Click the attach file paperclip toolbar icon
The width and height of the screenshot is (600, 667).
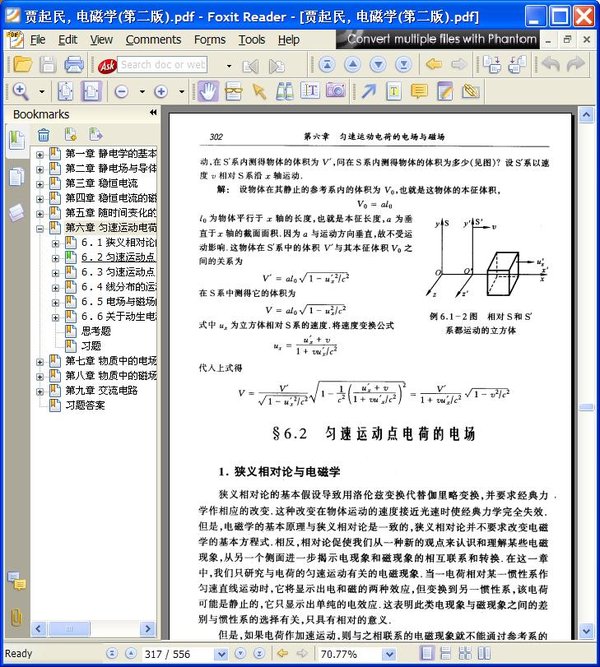click(x=471, y=91)
